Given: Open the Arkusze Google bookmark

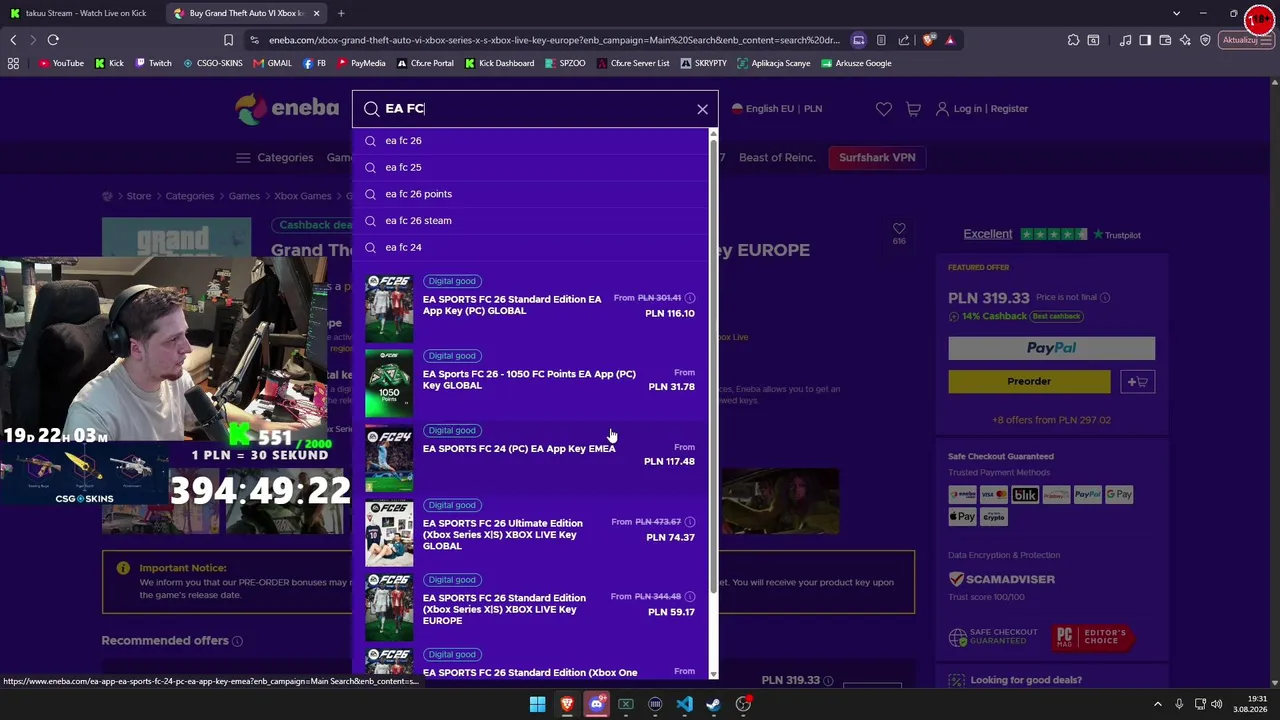Looking at the screenshot, I should (x=856, y=63).
